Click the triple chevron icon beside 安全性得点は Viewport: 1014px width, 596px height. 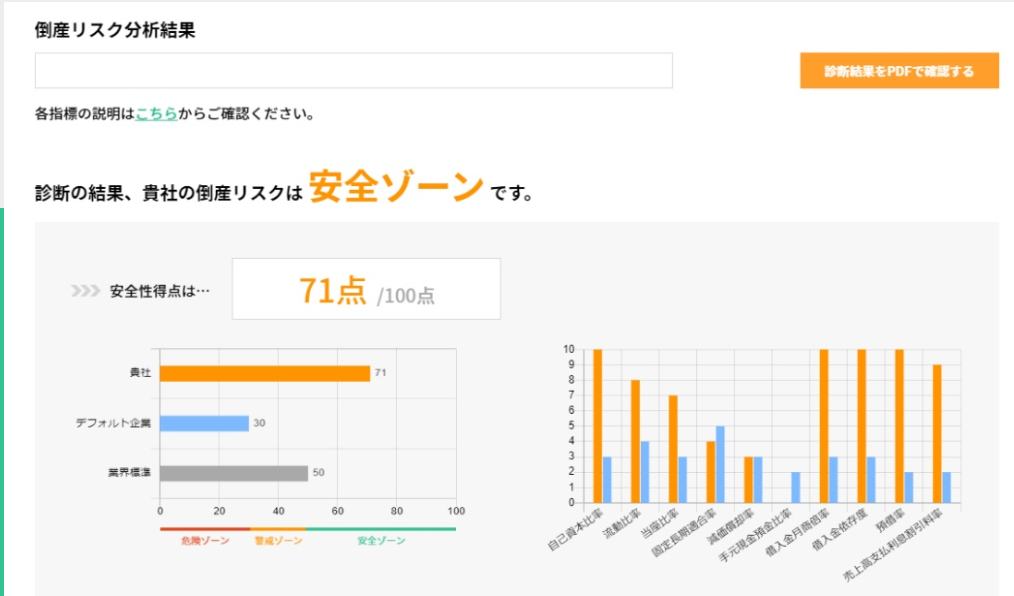pos(85,292)
